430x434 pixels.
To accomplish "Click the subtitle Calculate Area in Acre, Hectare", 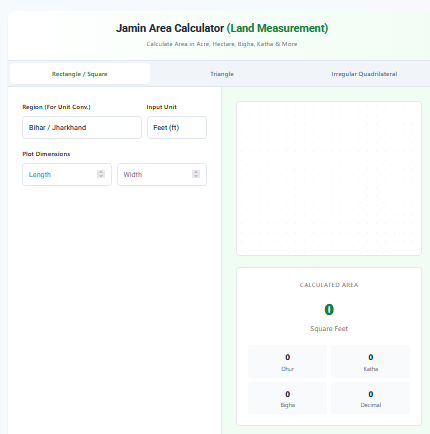I will pyautogui.click(x=222, y=44).
